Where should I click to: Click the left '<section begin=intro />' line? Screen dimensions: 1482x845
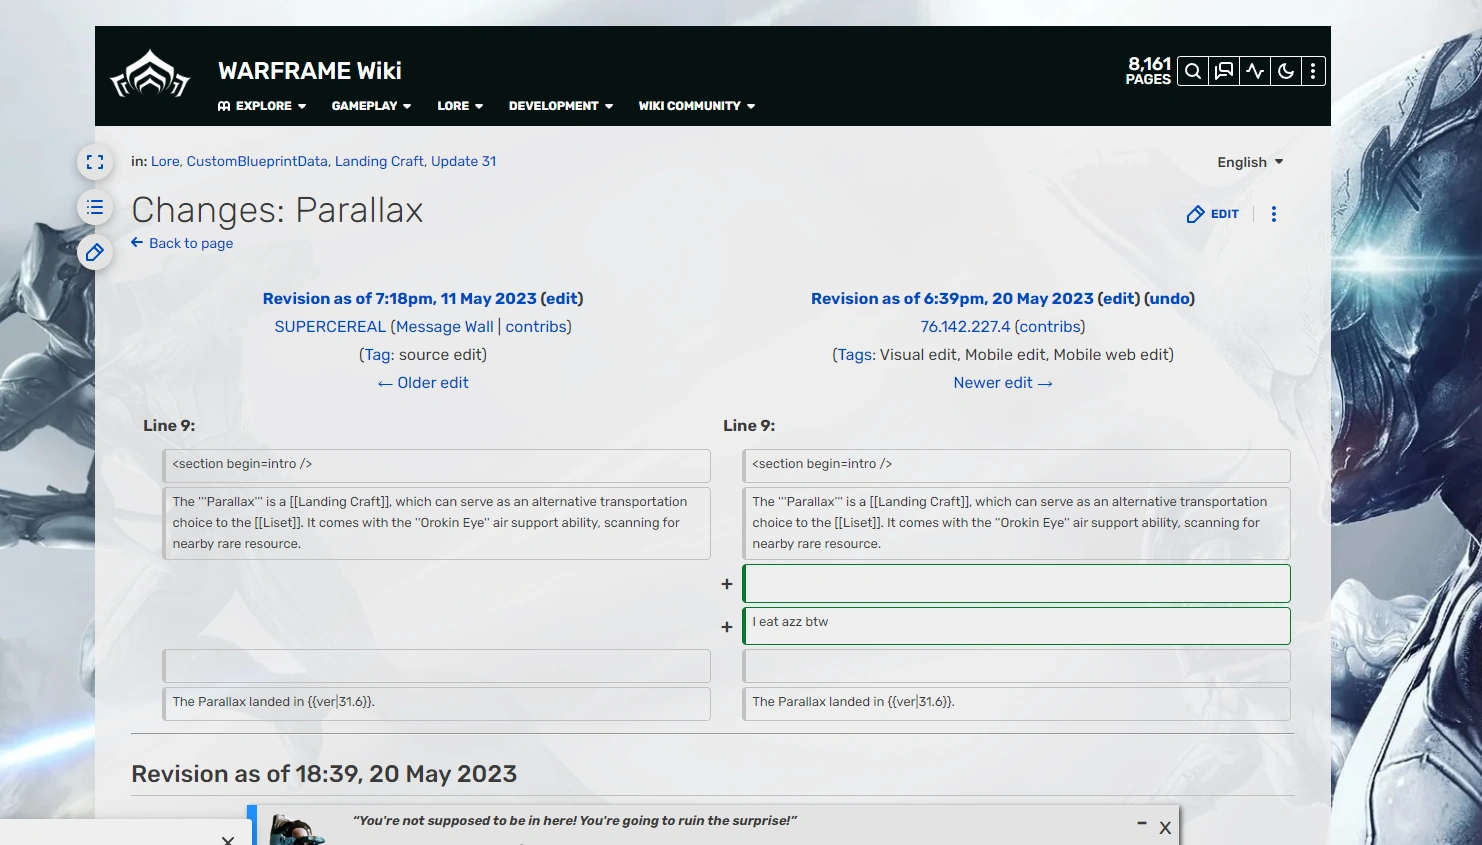[436, 465]
